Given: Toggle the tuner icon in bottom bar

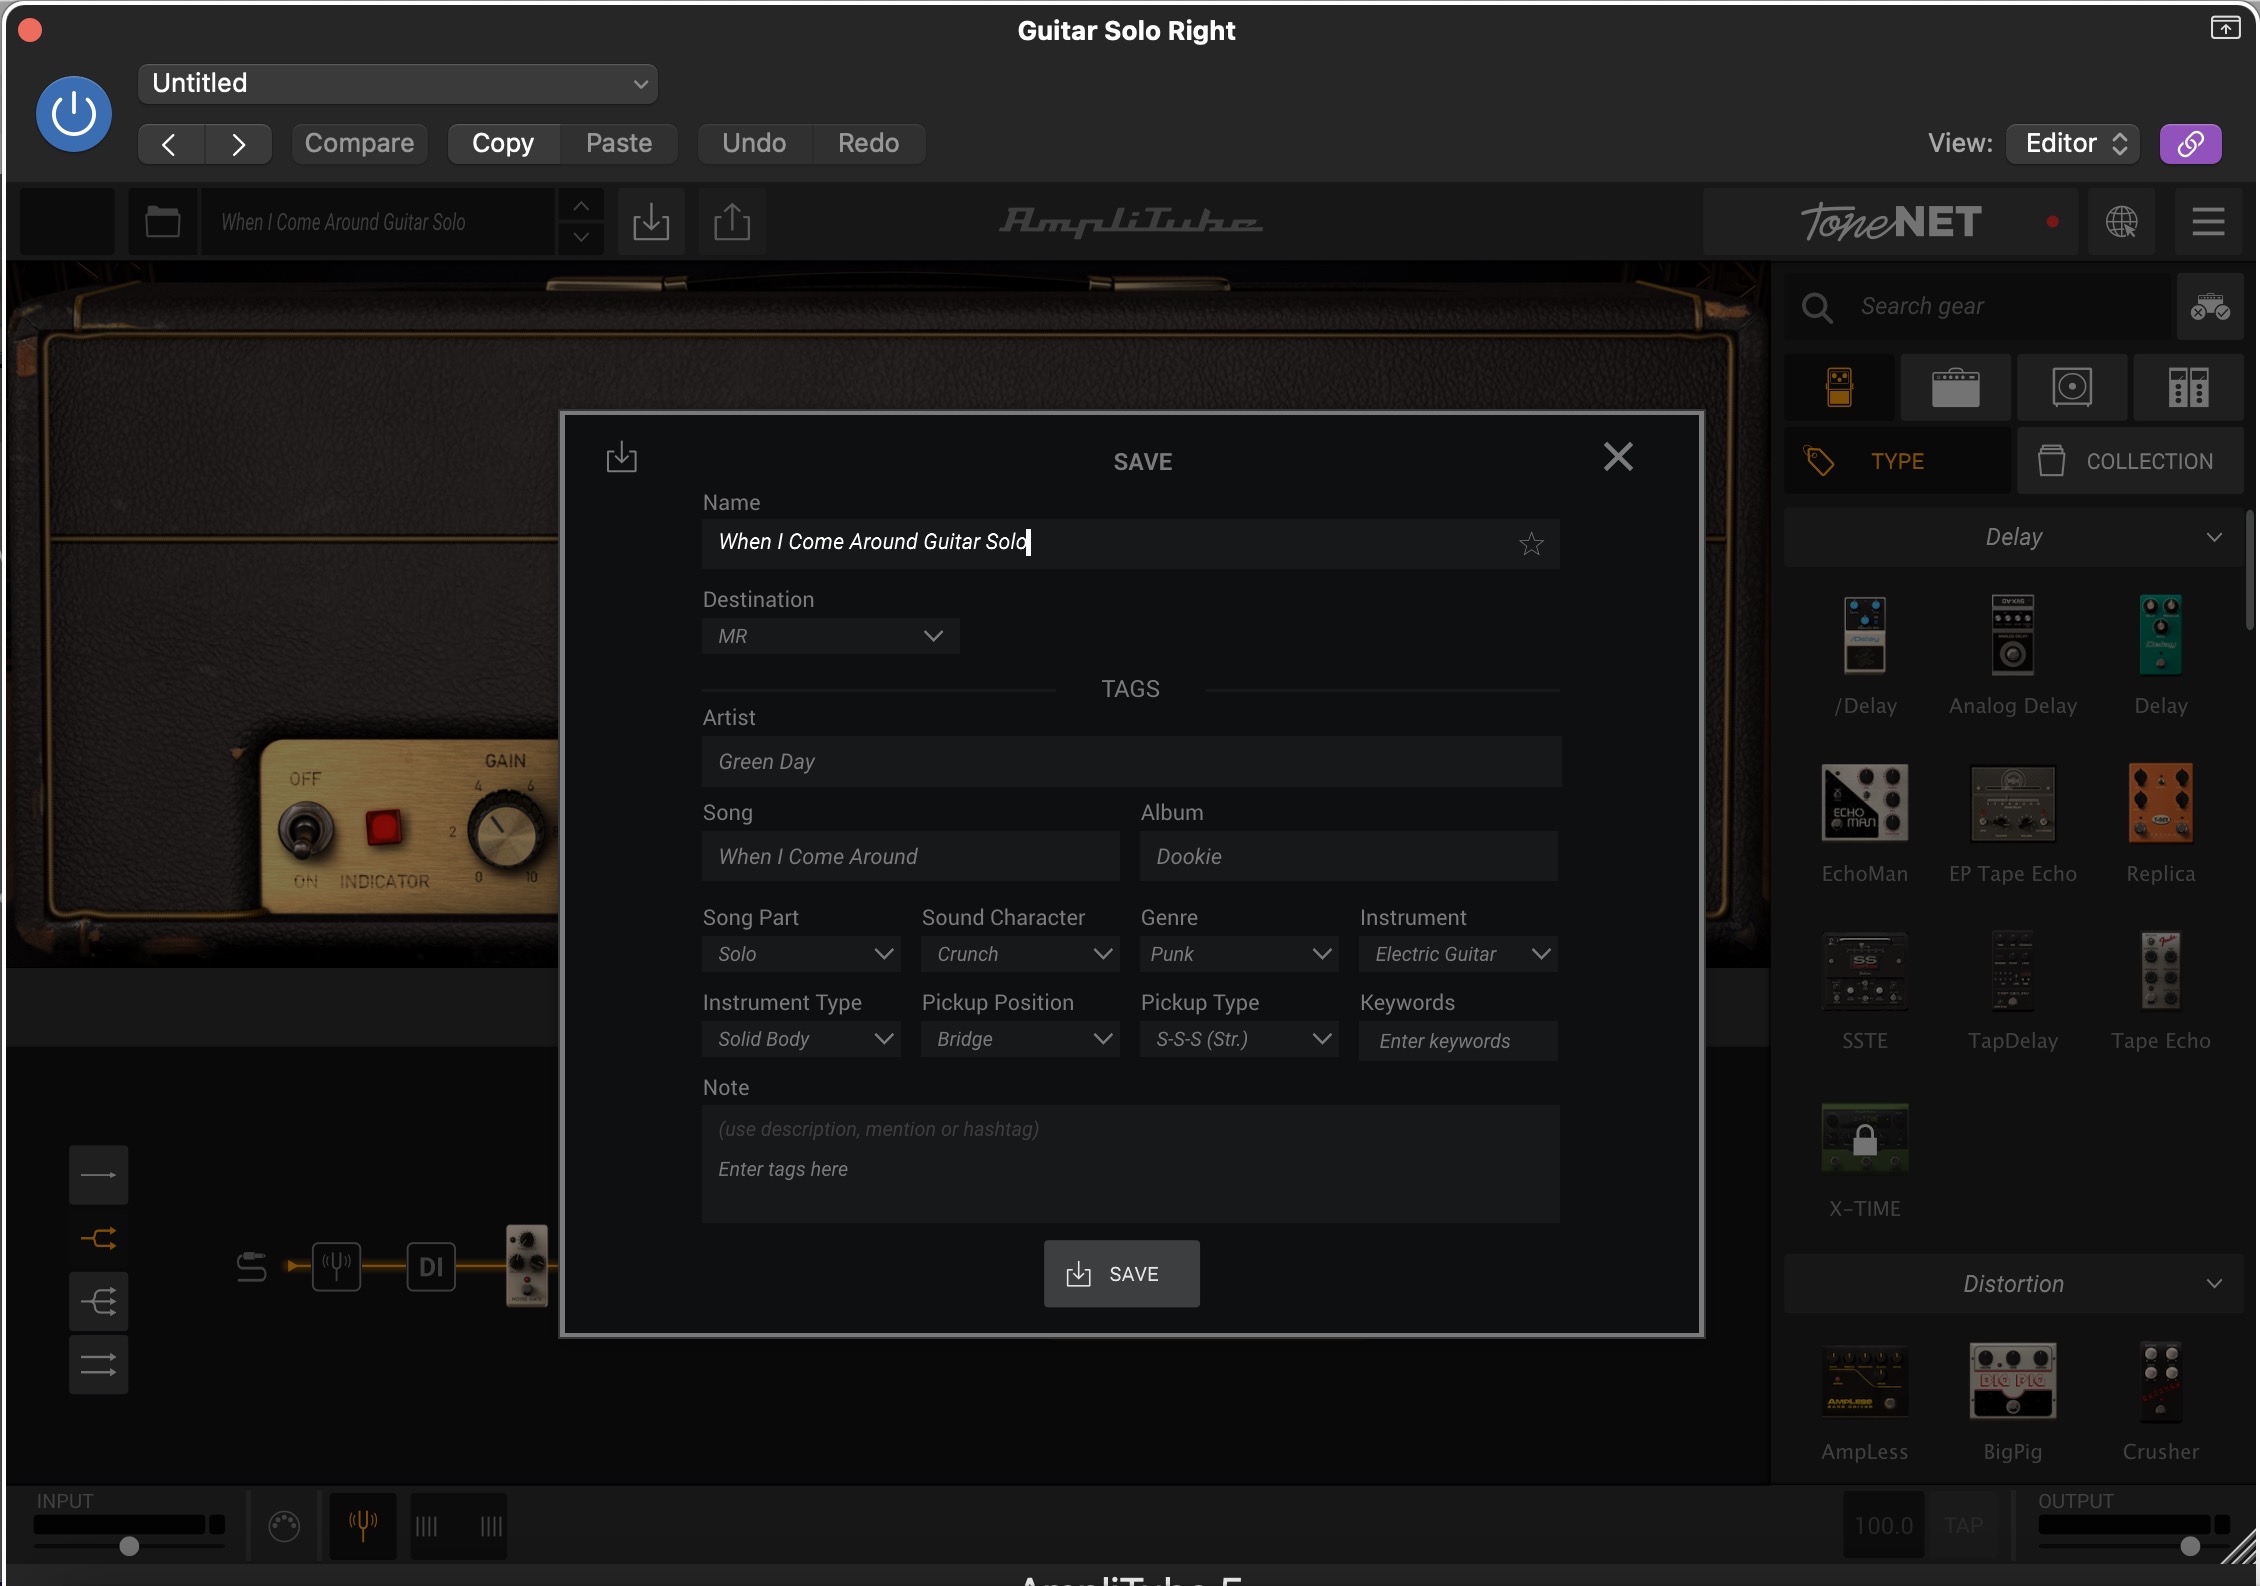Looking at the screenshot, I should point(363,1526).
